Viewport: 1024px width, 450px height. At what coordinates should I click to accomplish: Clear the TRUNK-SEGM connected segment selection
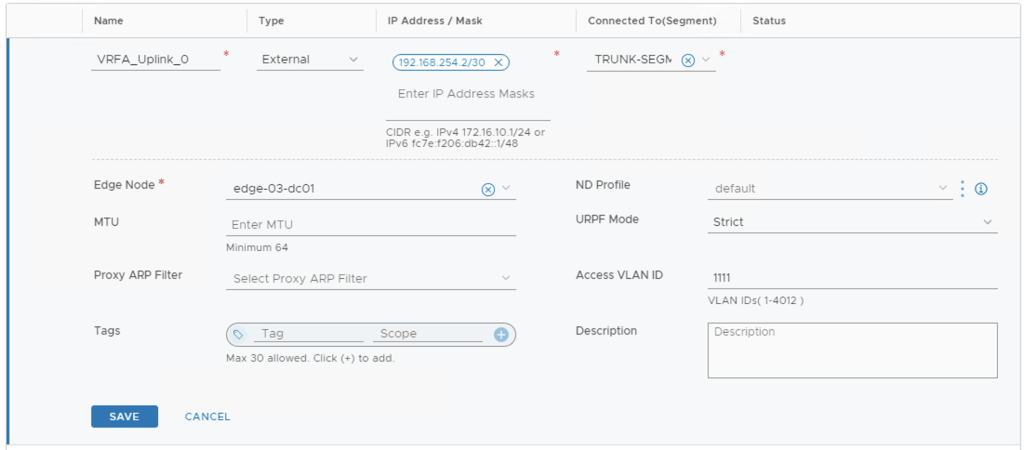(688, 60)
